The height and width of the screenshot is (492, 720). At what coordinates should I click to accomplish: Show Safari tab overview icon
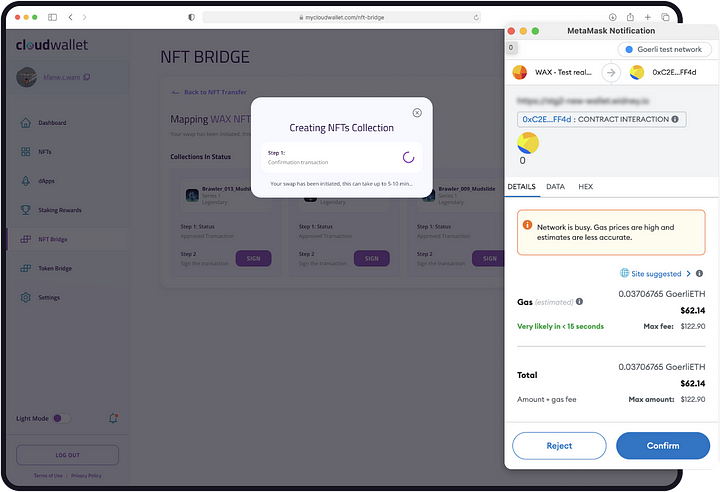tap(665, 17)
